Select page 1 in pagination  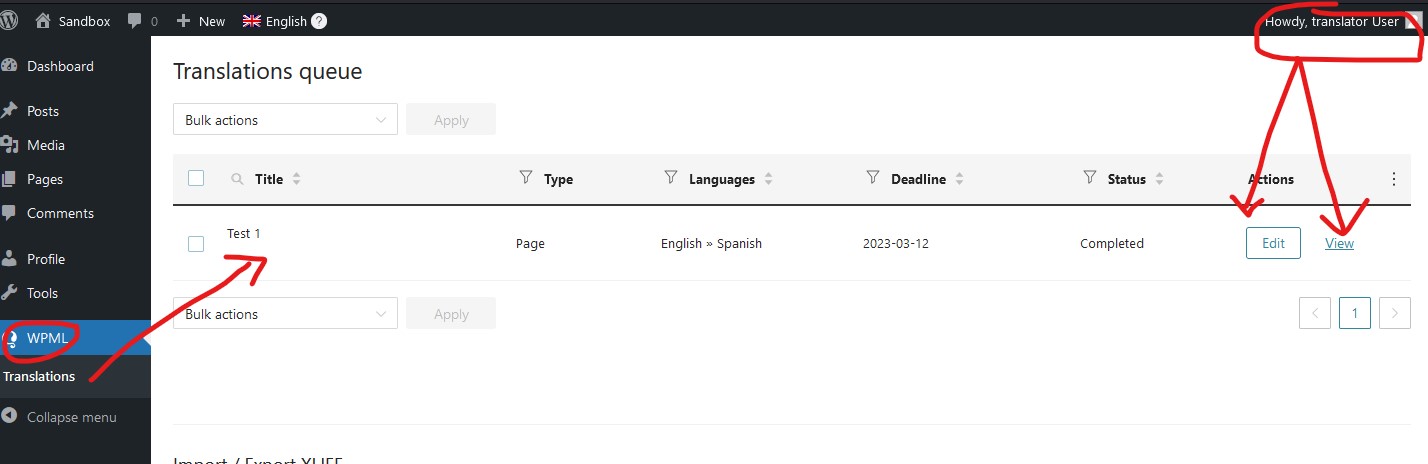1355,313
